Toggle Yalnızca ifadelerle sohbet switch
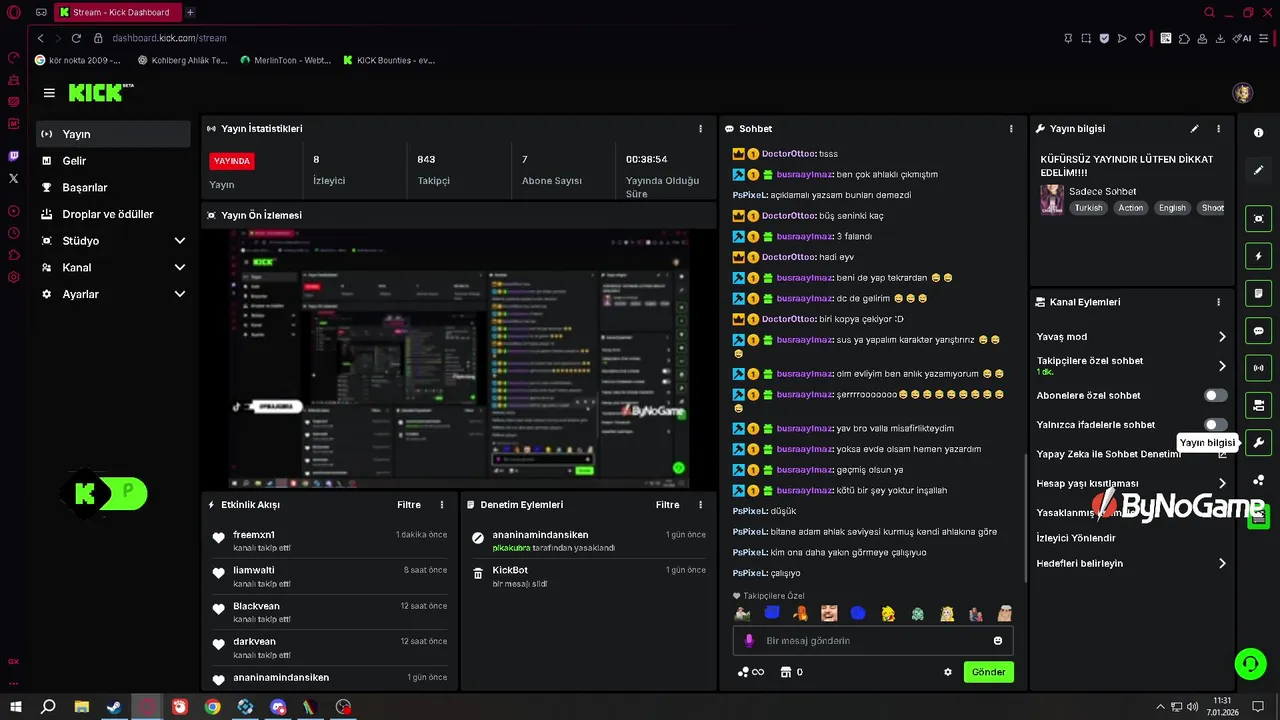 point(1215,425)
